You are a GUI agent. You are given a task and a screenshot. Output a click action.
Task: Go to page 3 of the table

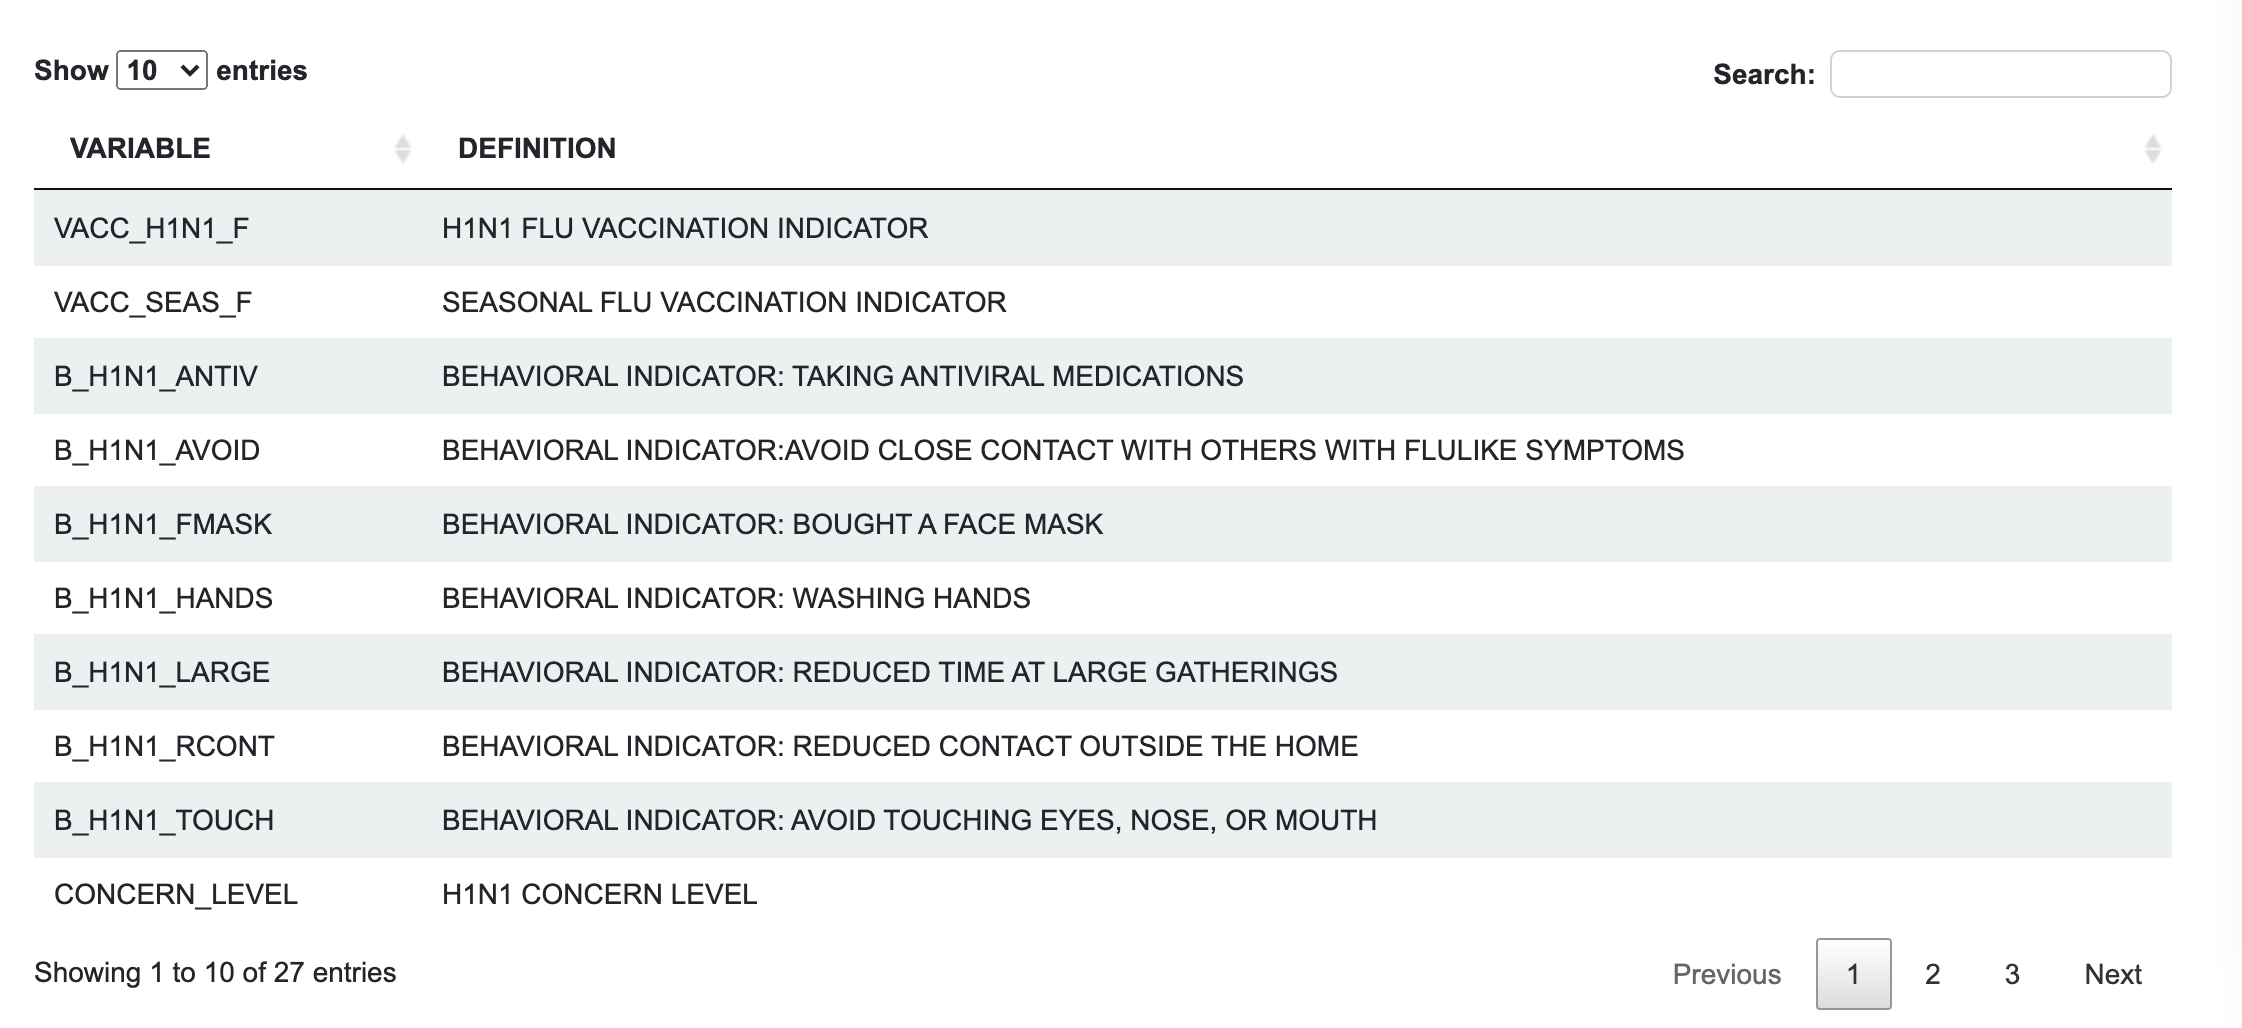[2012, 974]
